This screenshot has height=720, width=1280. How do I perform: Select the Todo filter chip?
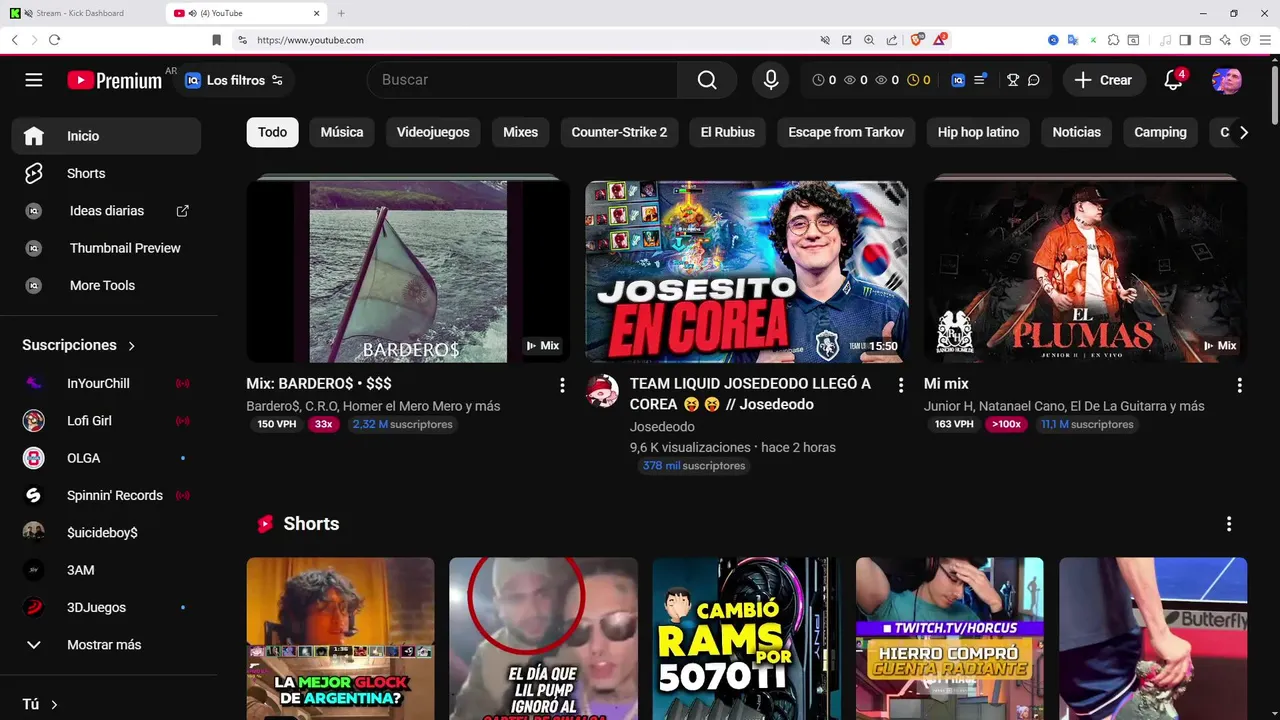pos(272,132)
